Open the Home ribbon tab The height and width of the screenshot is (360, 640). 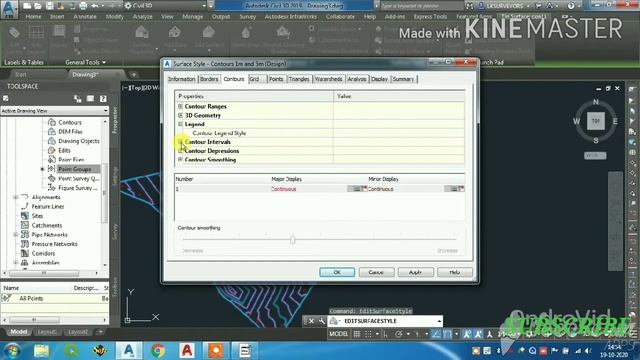pos(33,17)
